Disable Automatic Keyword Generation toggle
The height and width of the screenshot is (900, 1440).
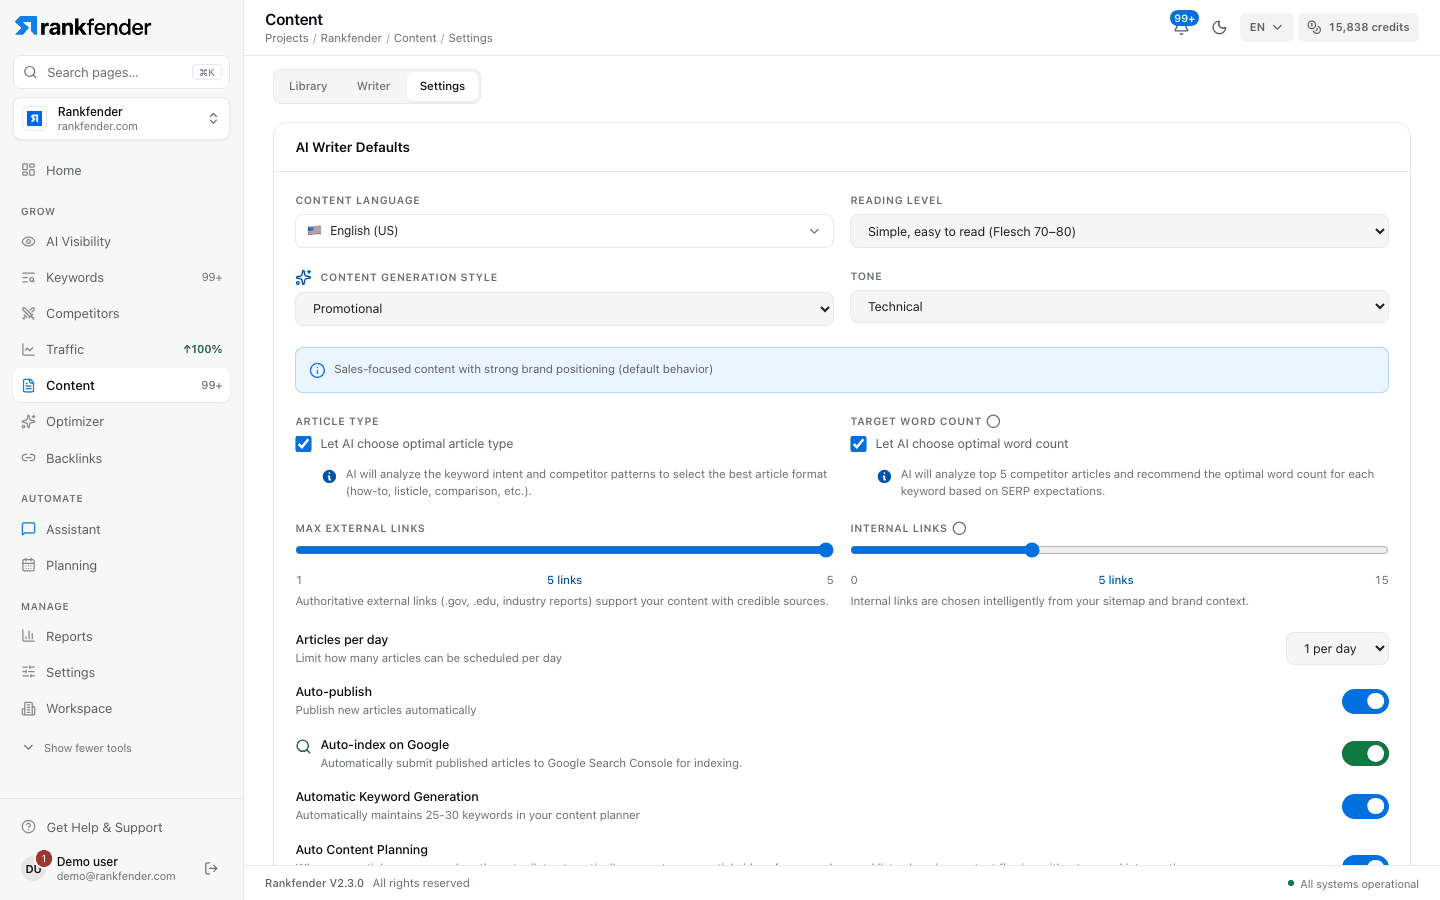1365,806
